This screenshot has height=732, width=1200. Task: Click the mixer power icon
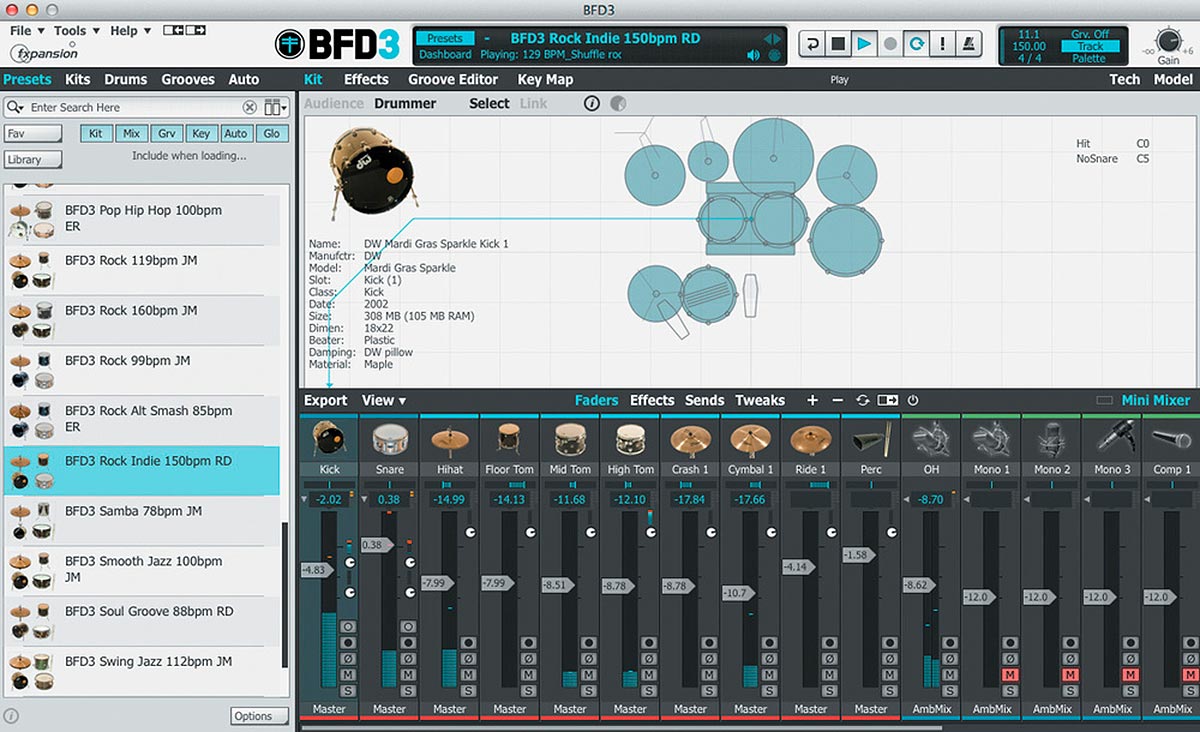click(x=912, y=400)
